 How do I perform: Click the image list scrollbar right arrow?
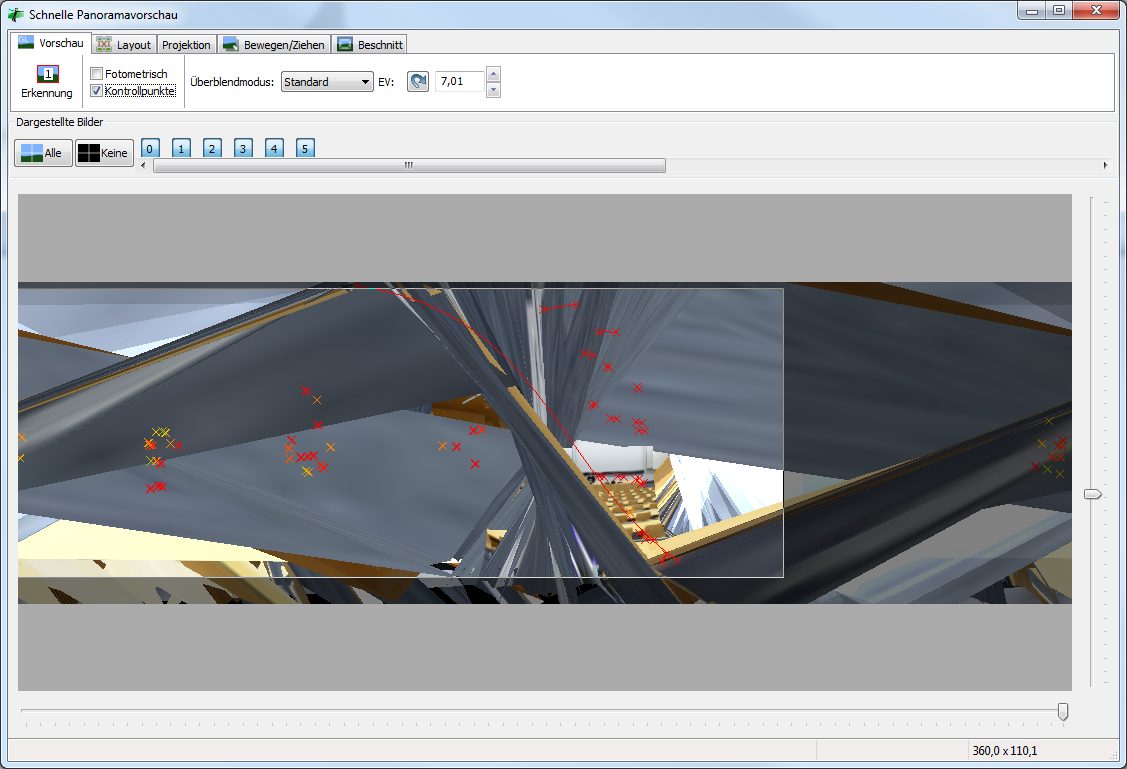pyautogui.click(x=1105, y=165)
